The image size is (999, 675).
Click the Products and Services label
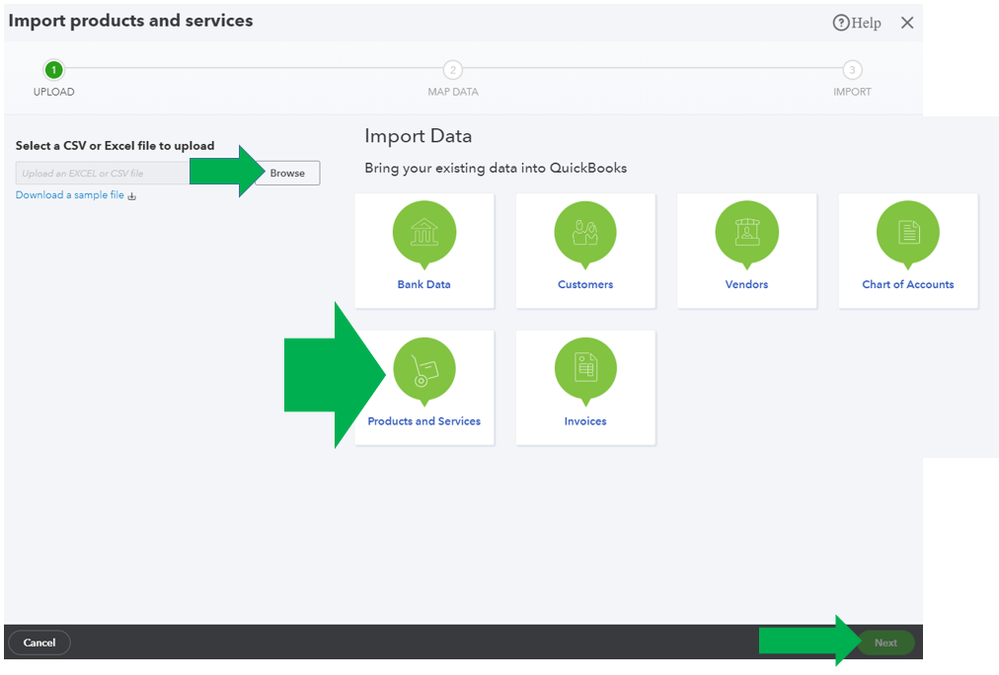[x=424, y=421]
